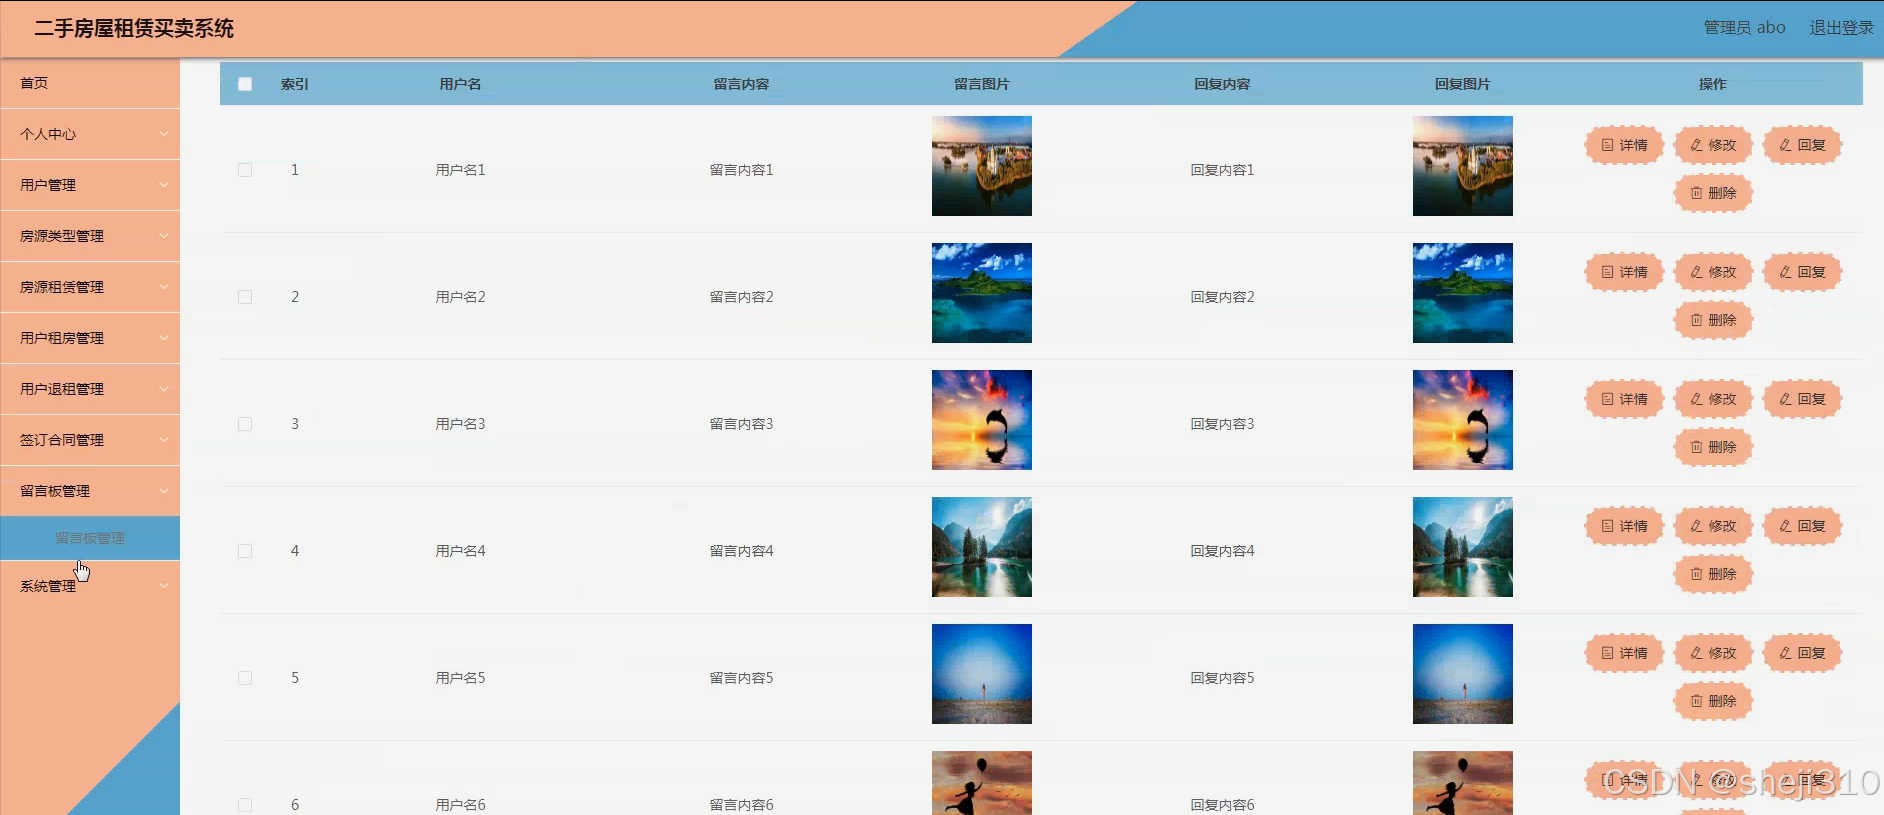
Task: Edit message of 用户名5
Action: coord(1713,653)
